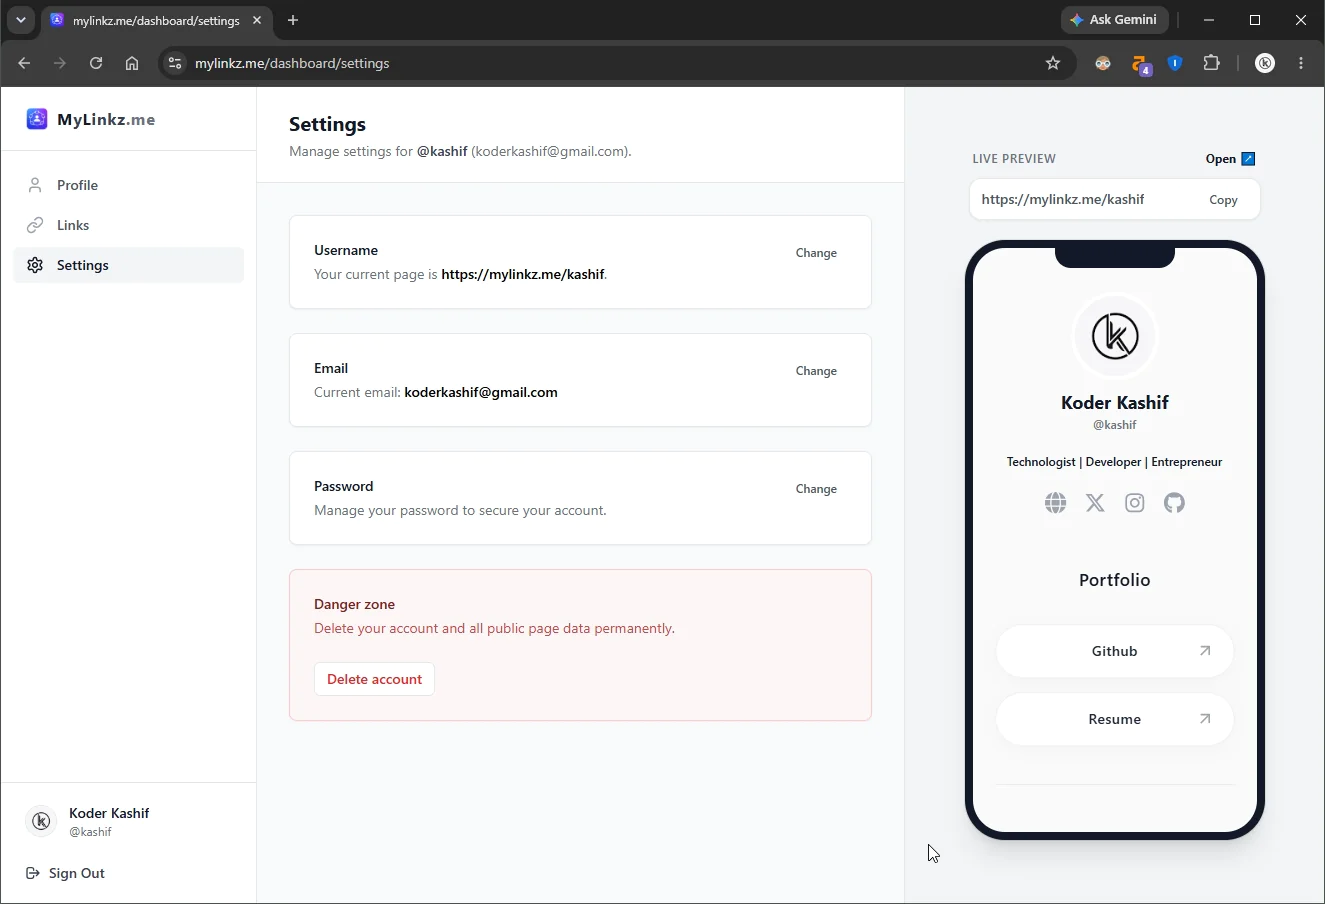Click the MyLinkz.me logo icon
Viewport: 1325px width, 904px height.
click(x=37, y=119)
